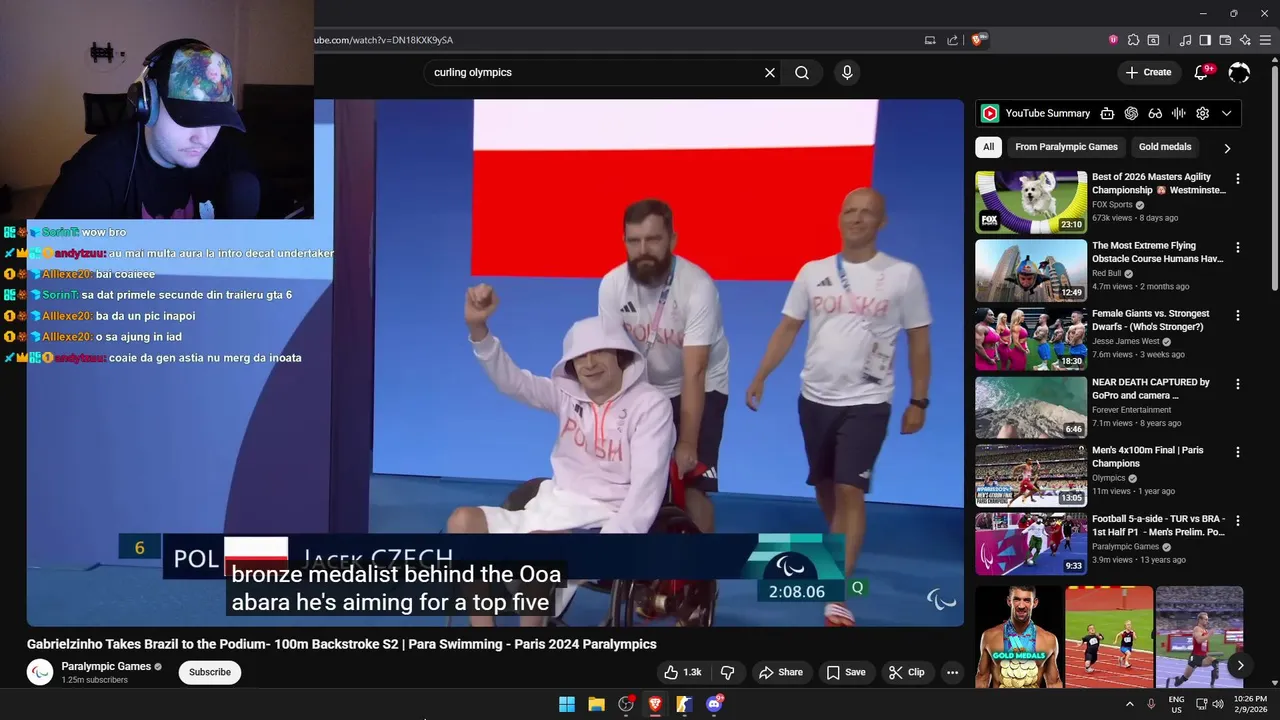
Task: Open options for Men's 4x100m Final video
Action: click(1238, 452)
